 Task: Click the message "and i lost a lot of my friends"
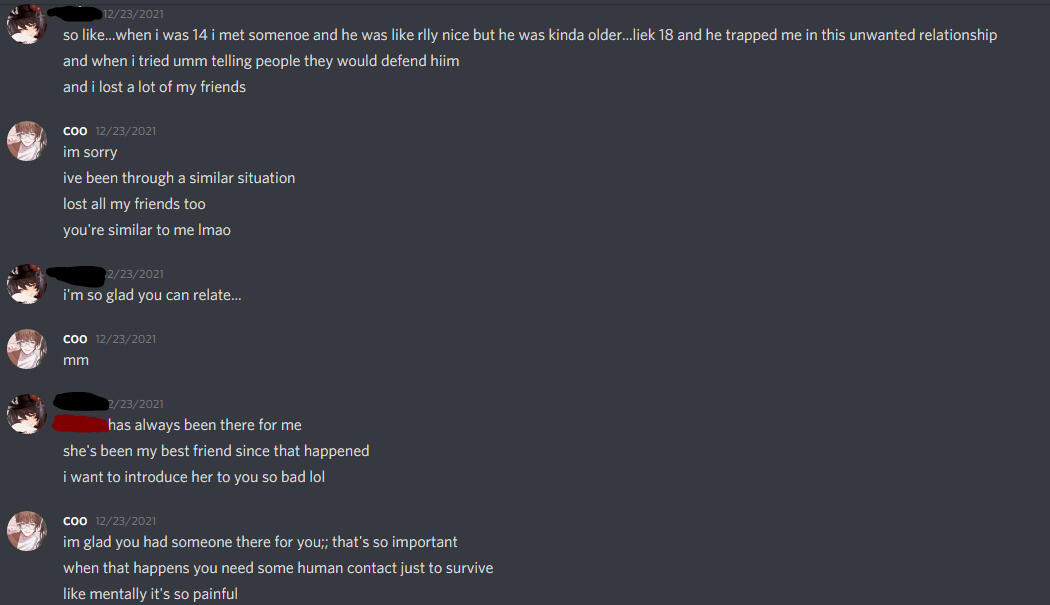tap(154, 87)
